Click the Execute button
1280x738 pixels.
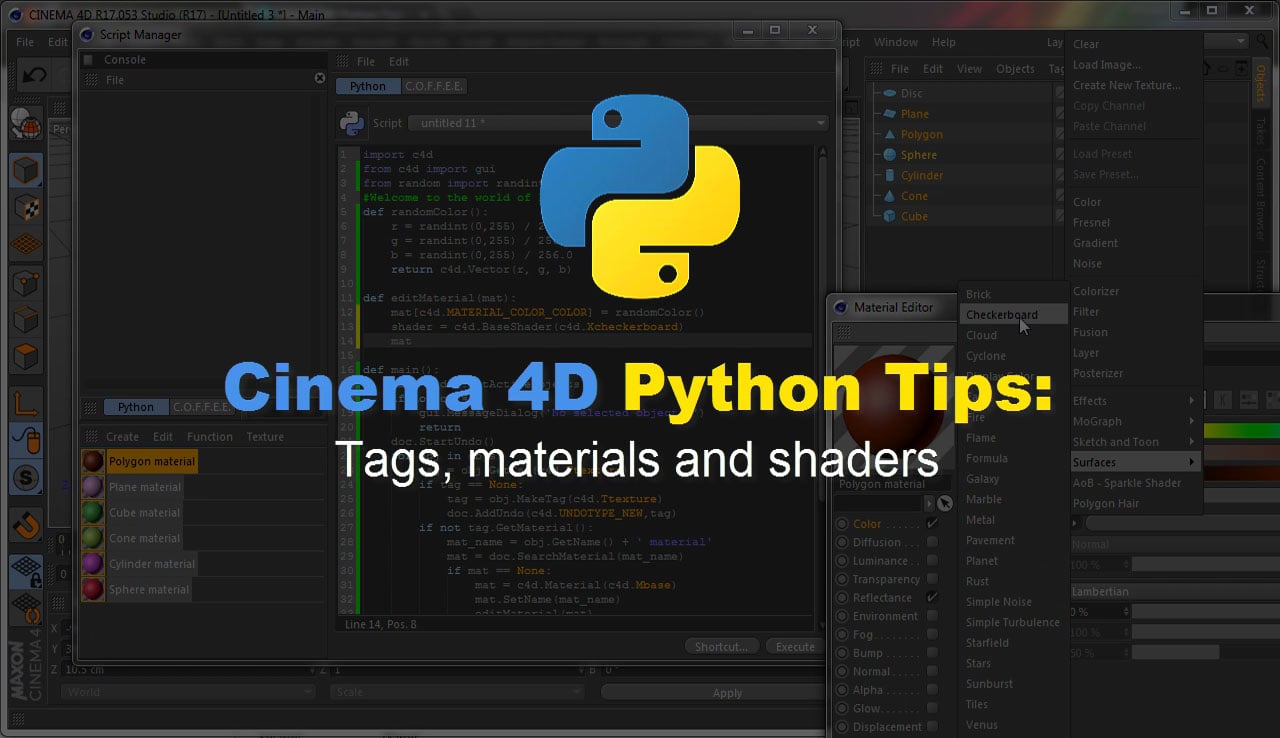795,647
